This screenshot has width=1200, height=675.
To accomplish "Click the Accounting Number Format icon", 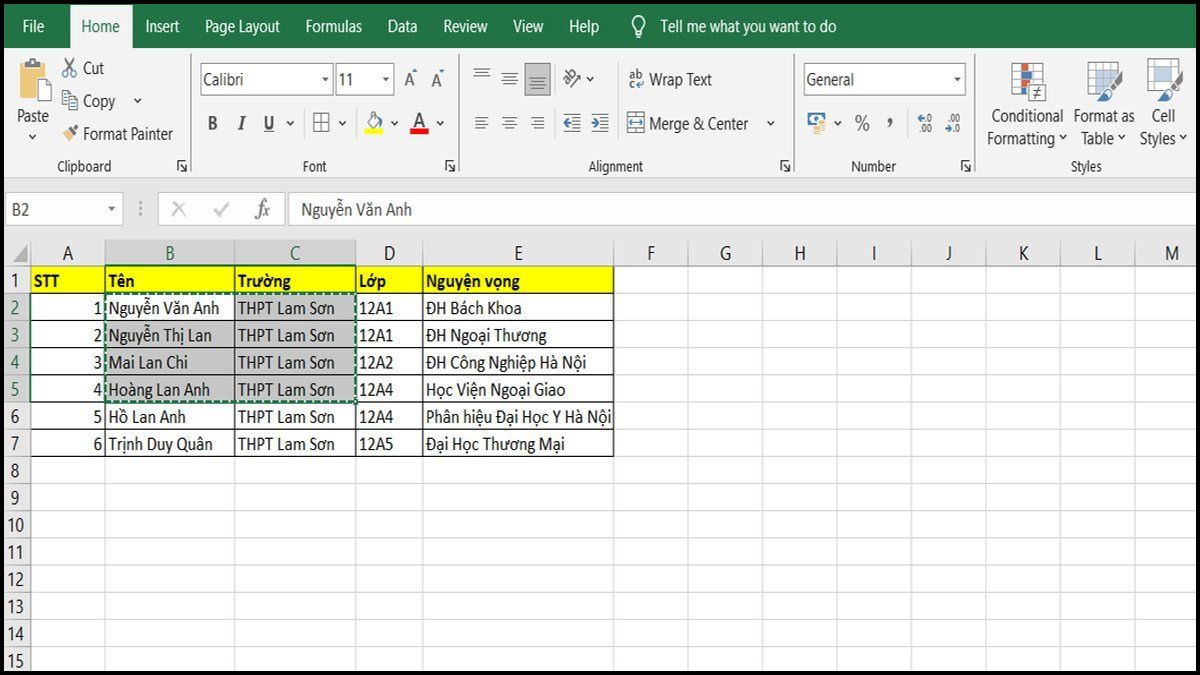I will (x=817, y=122).
